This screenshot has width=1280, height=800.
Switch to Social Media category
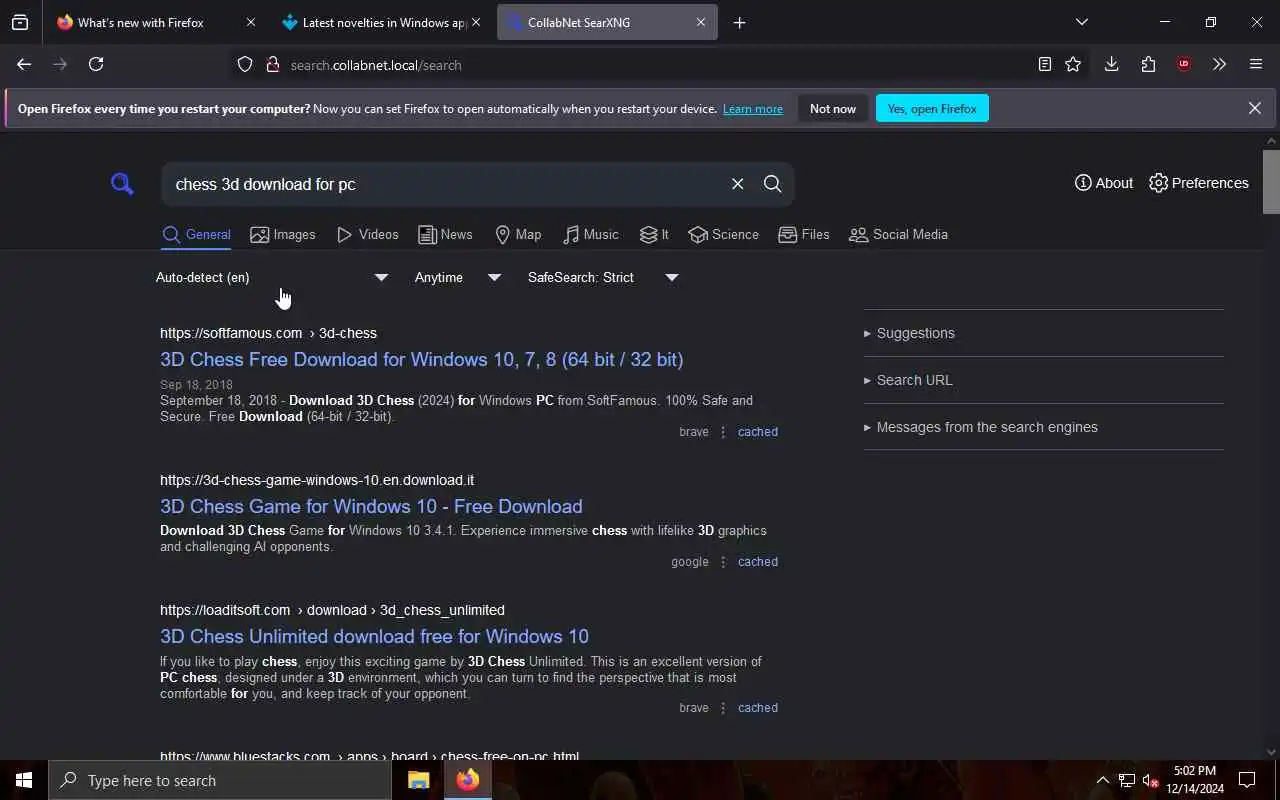click(x=898, y=235)
